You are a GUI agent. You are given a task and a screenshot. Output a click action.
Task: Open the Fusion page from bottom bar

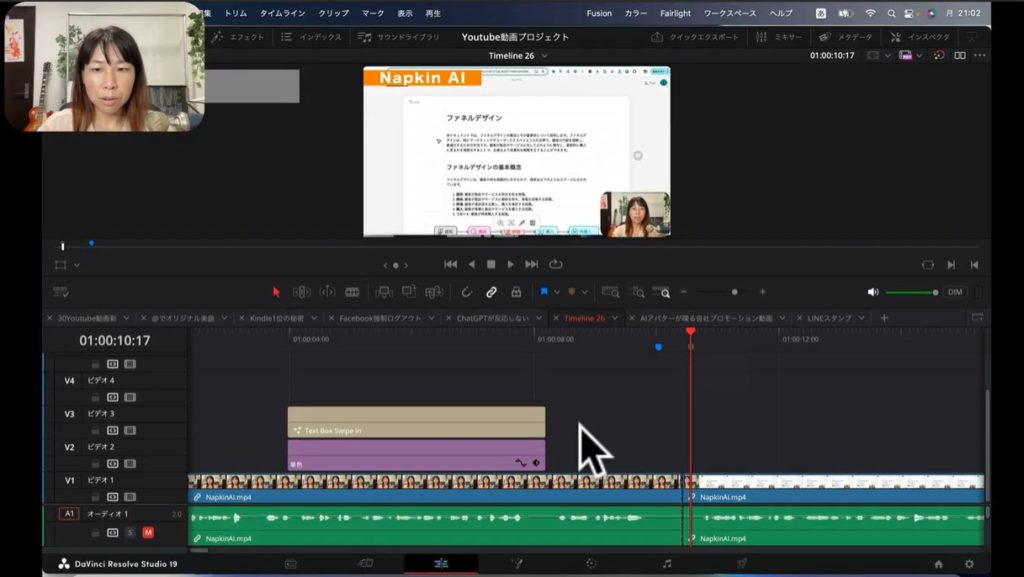coord(517,564)
